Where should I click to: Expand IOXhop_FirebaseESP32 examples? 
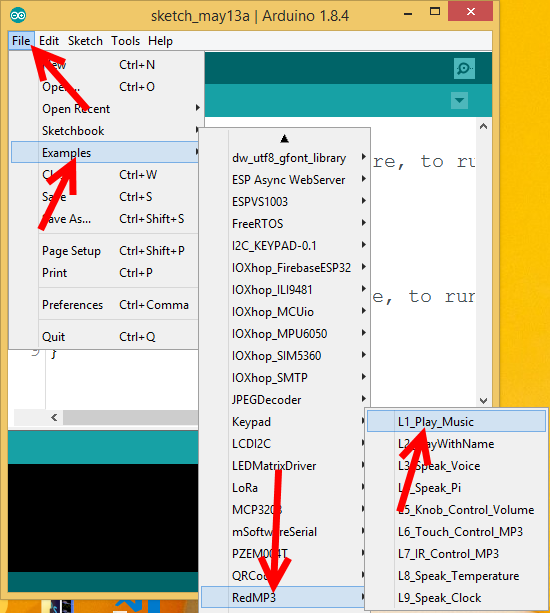coord(285,267)
